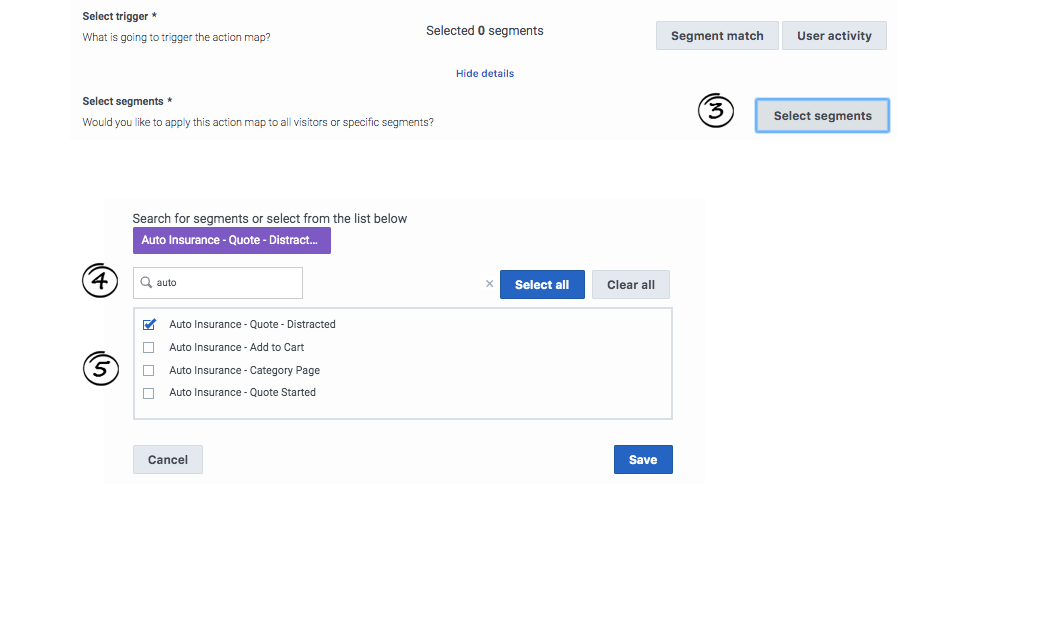Click the Selected 0 segments text
This screenshot has width=1053, height=624.
[485, 31]
